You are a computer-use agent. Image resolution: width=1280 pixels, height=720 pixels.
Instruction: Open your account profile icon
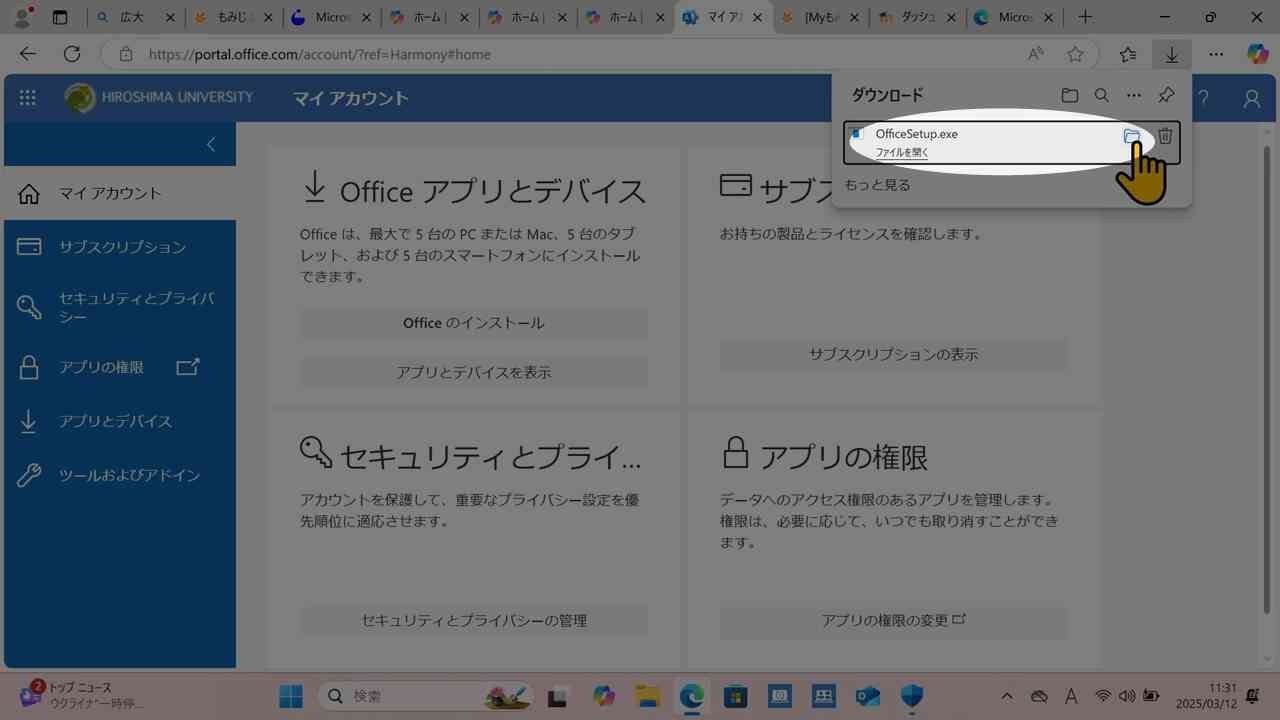coord(1251,97)
